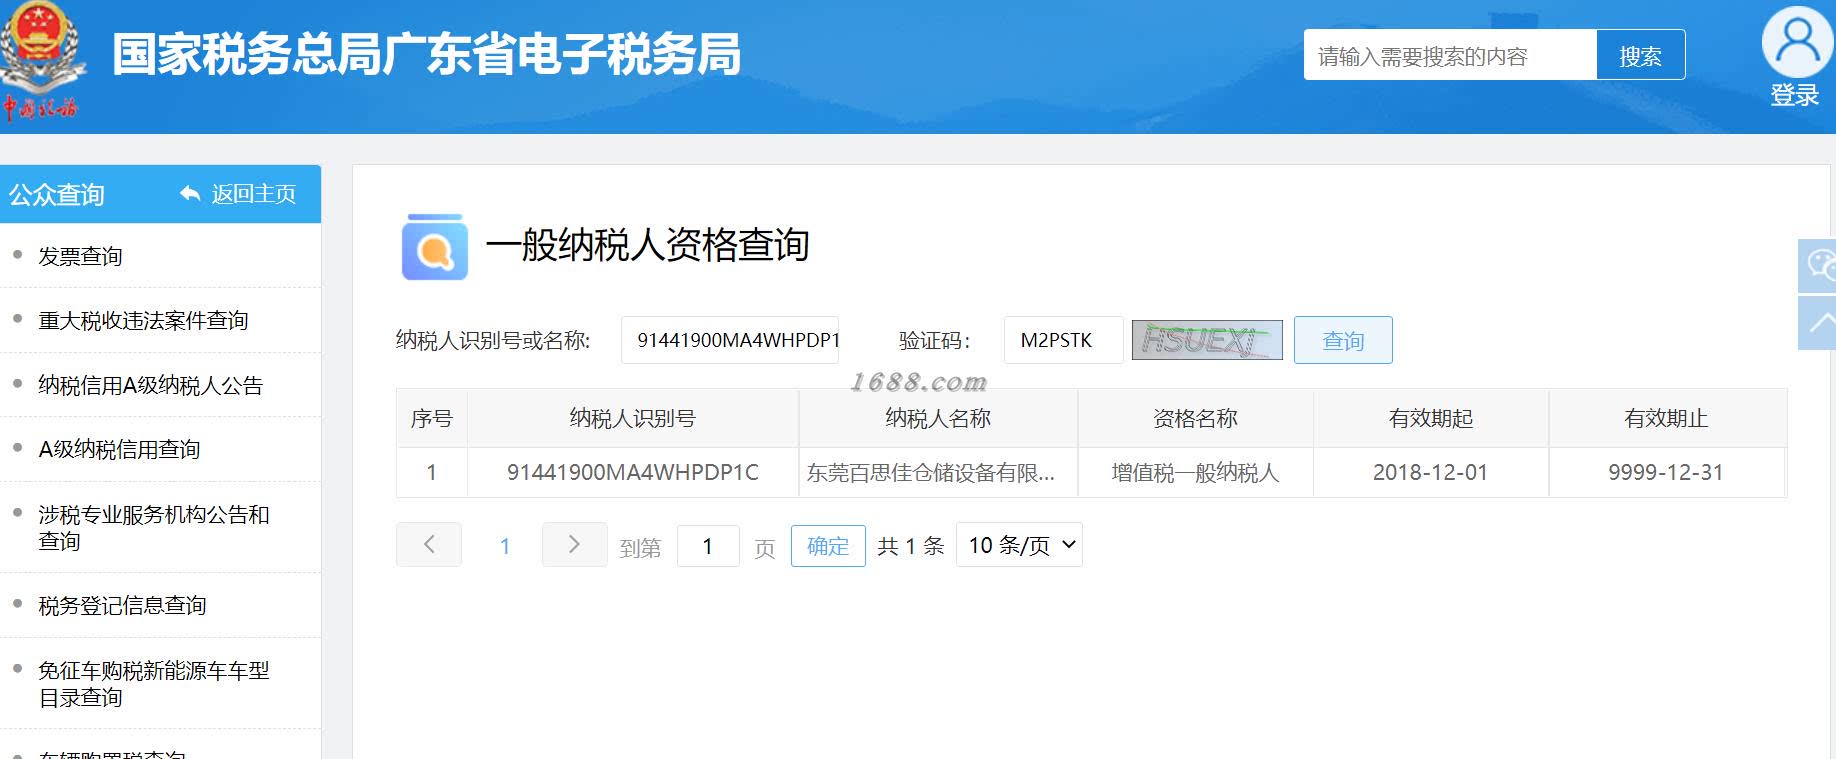Click the taxpayer name 东莞百思佳仓储设备有限...
The width and height of the screenshot is (1836, 759).
click(931, 473)
